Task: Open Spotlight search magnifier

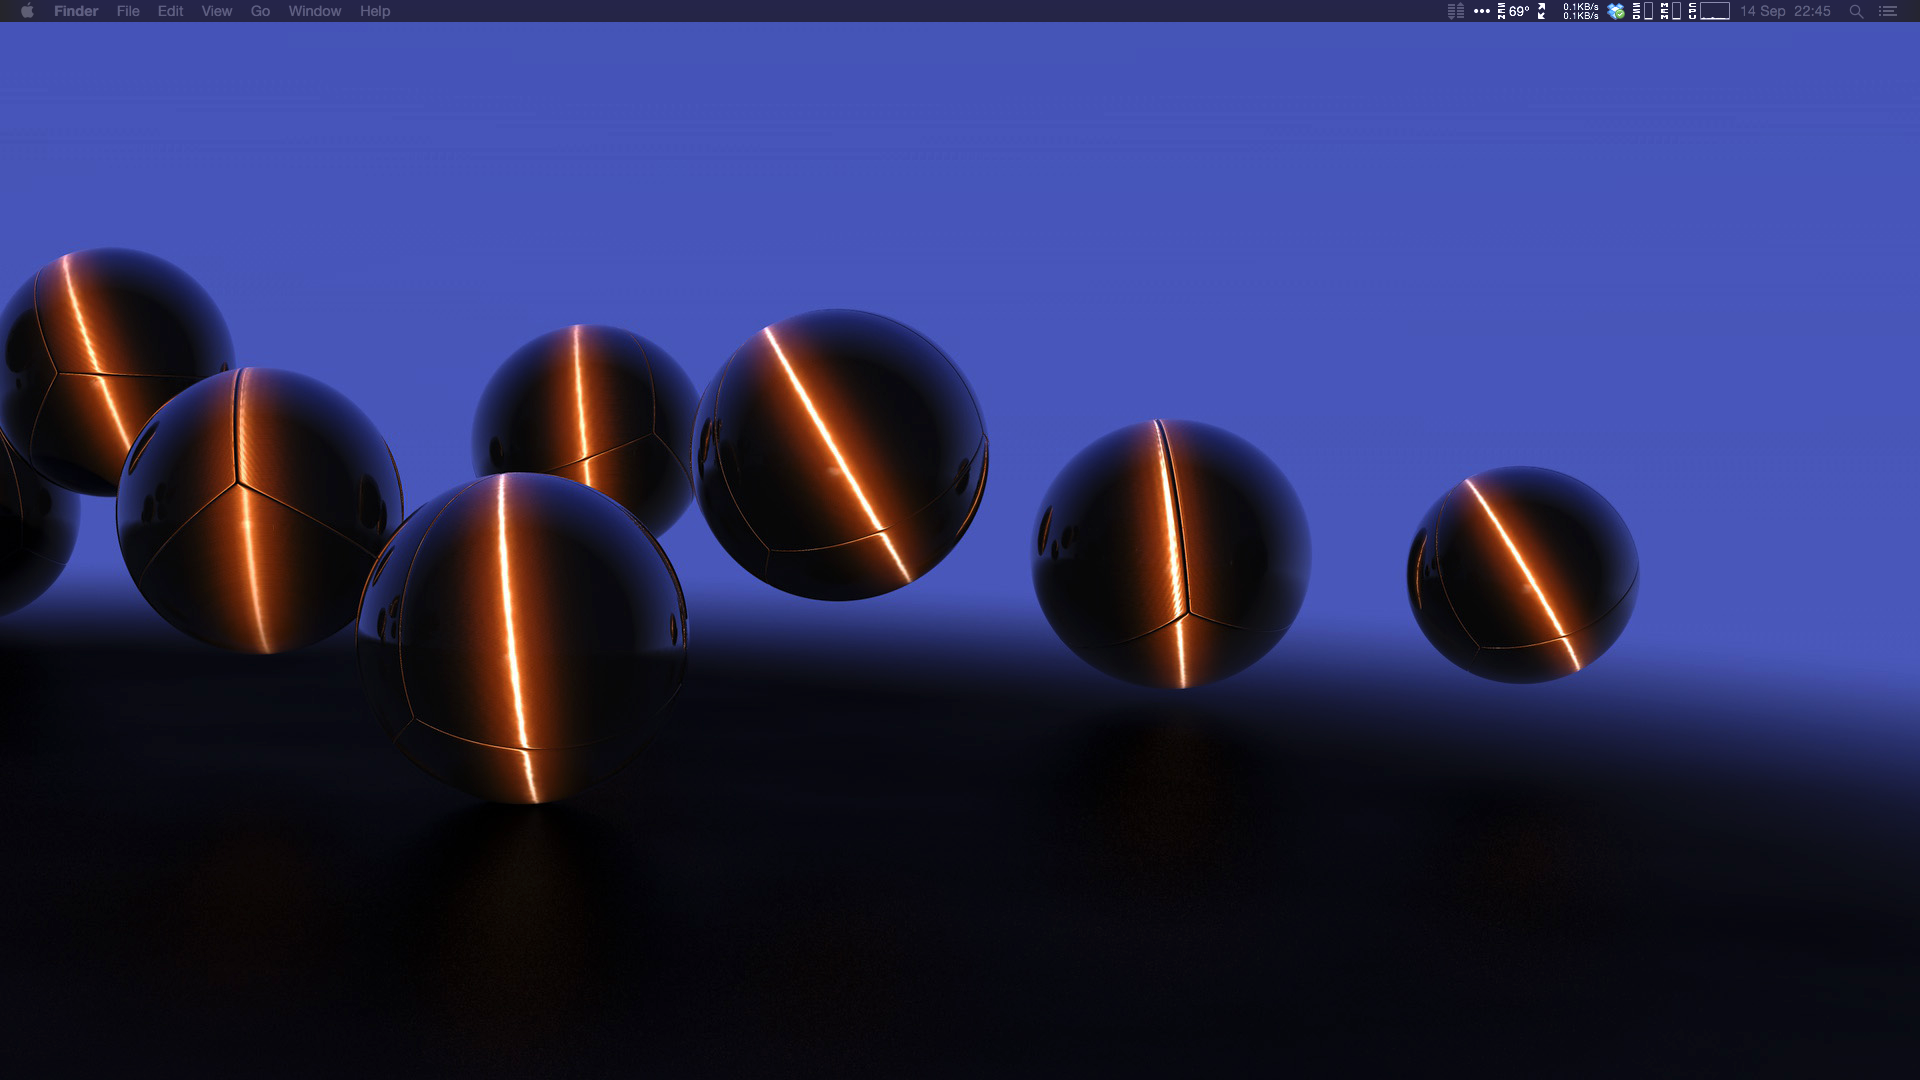Action: coord(1856,11)
